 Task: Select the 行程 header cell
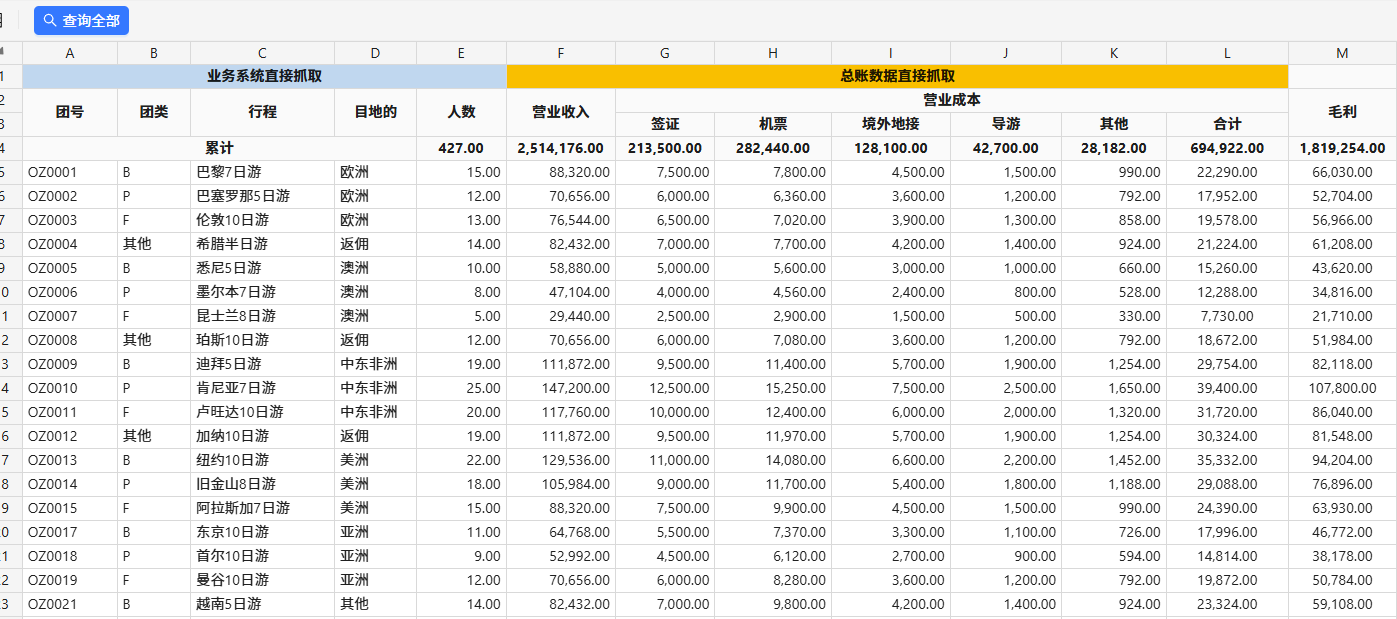pyautogui.click(x=262, y=112)
